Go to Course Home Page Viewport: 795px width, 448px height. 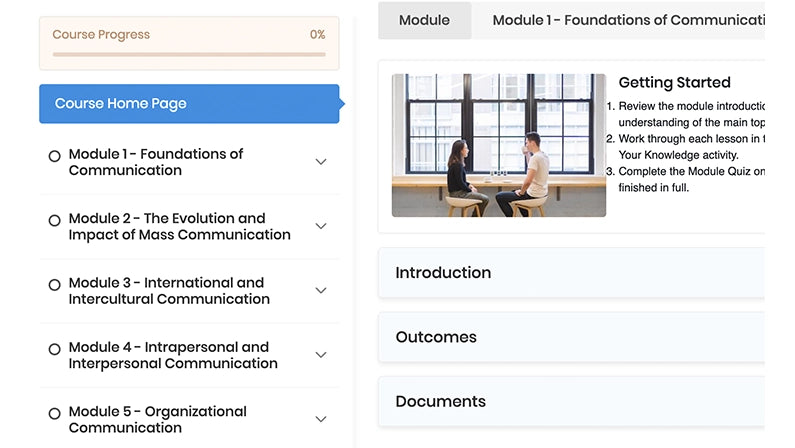tap(189, 104)
